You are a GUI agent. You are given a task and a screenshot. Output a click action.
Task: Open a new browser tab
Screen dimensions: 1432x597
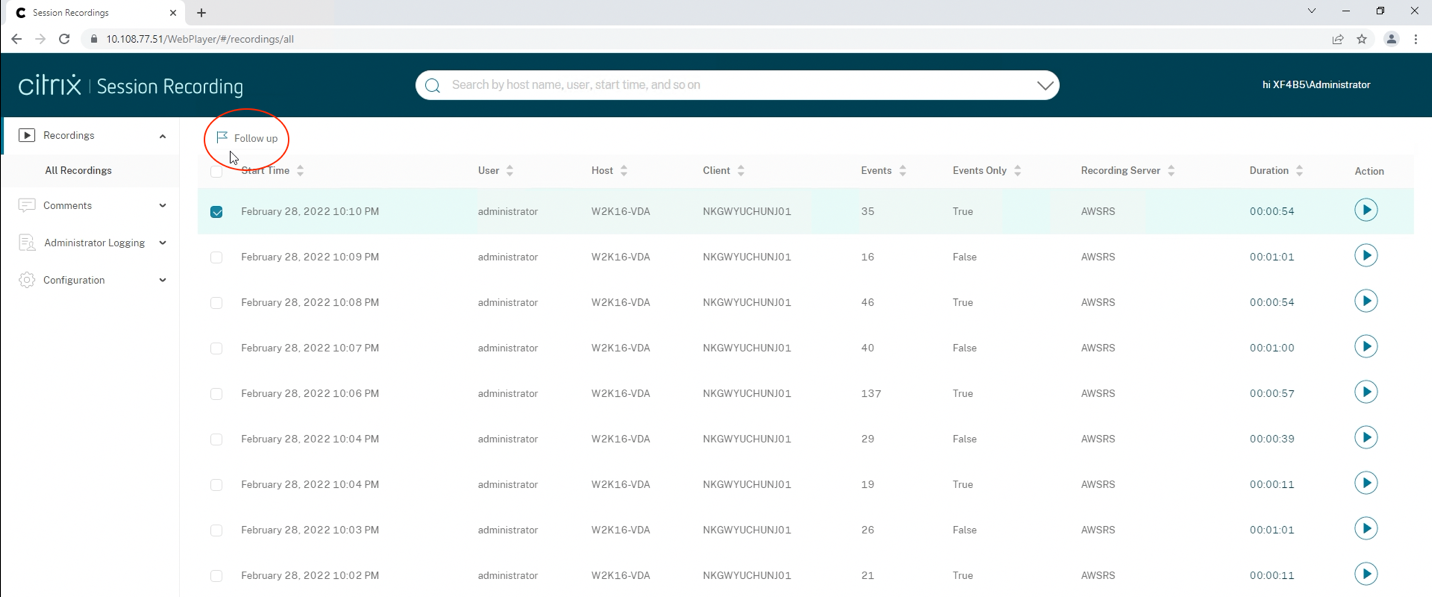pyautogui.click(x=201, y=13)
